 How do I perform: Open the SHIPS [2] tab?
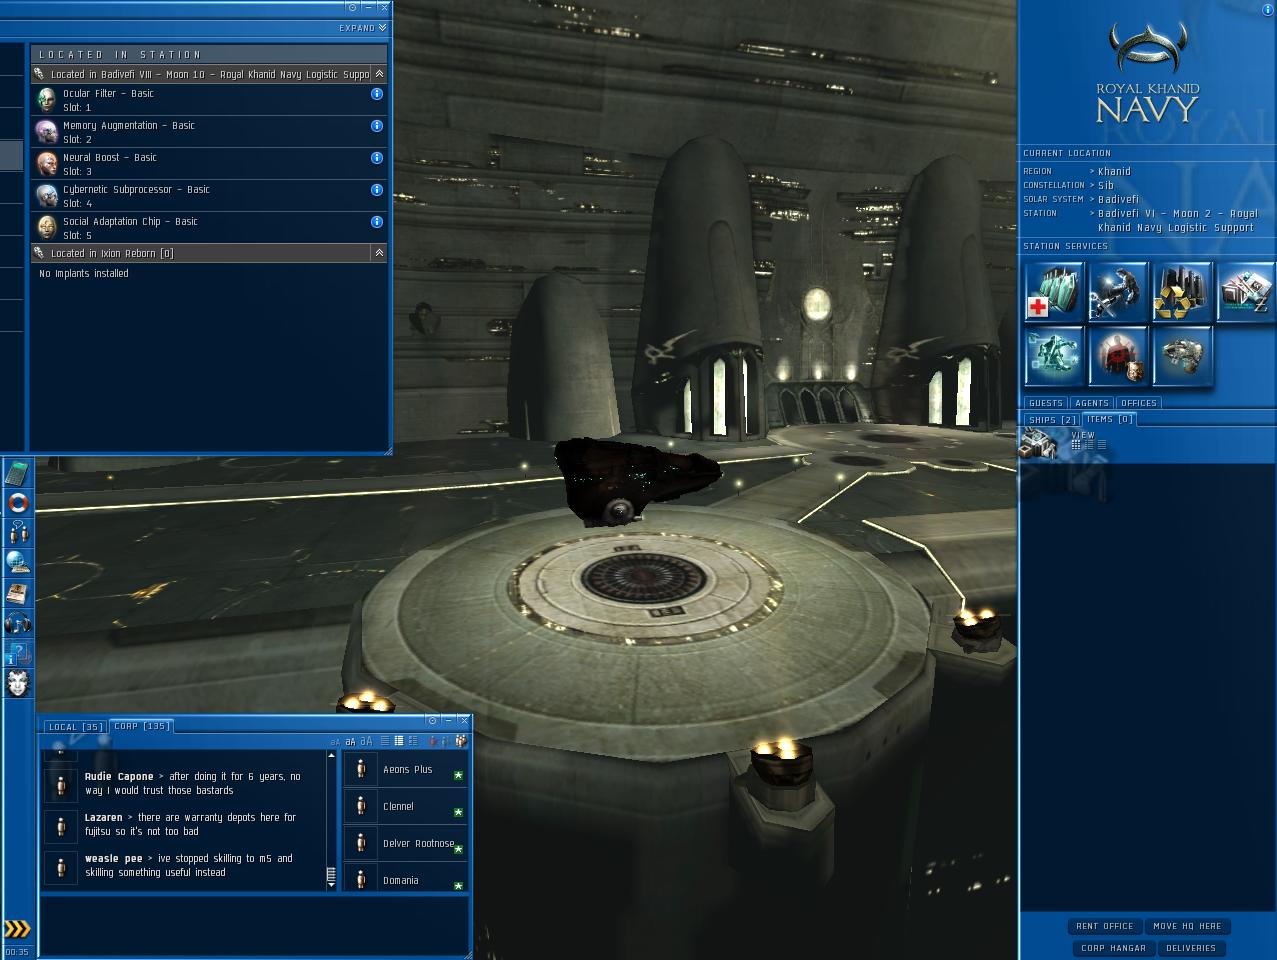pos(1052,420)
